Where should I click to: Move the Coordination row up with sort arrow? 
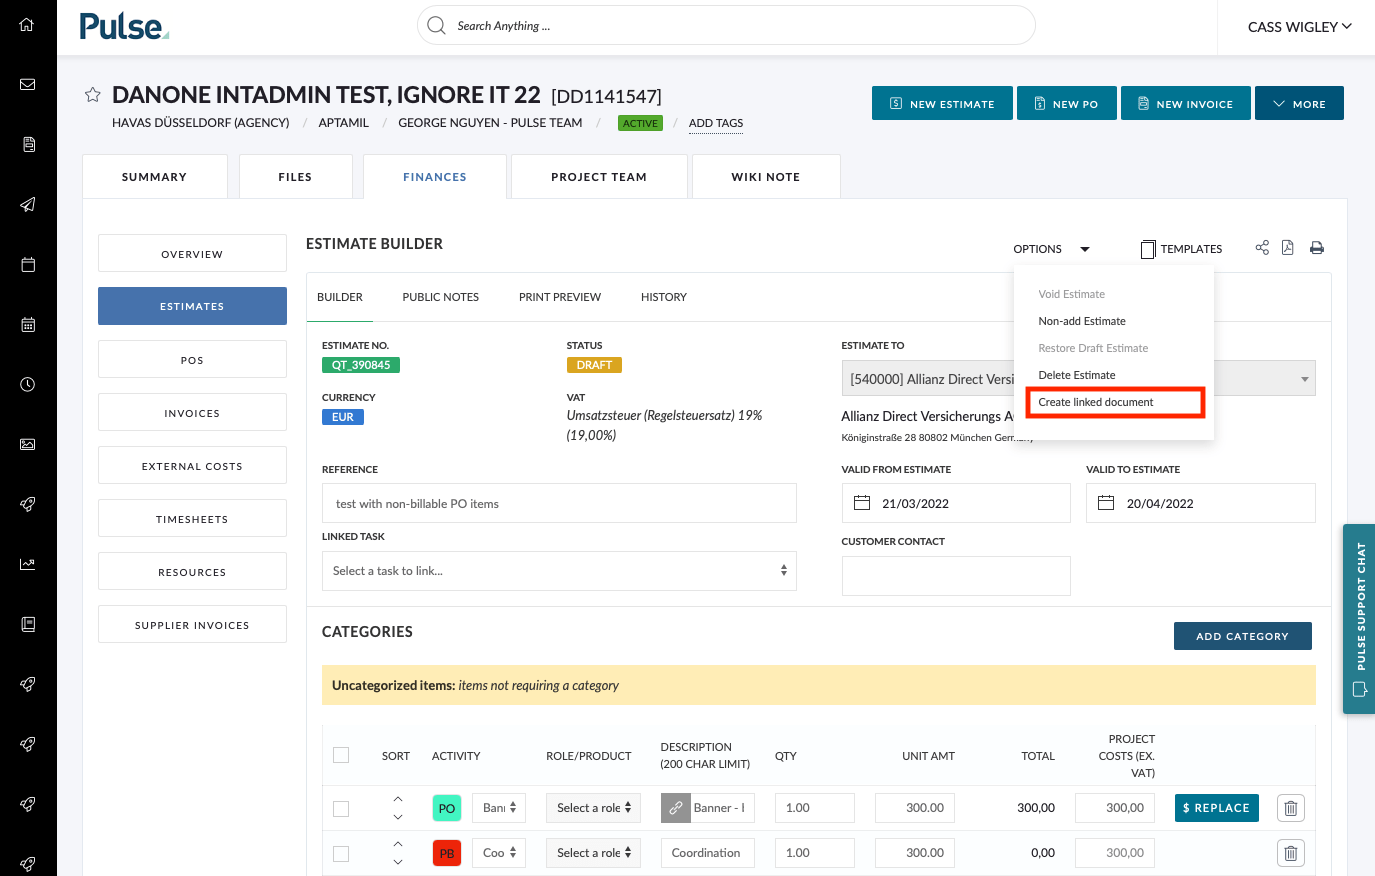(x=398, y=844)
